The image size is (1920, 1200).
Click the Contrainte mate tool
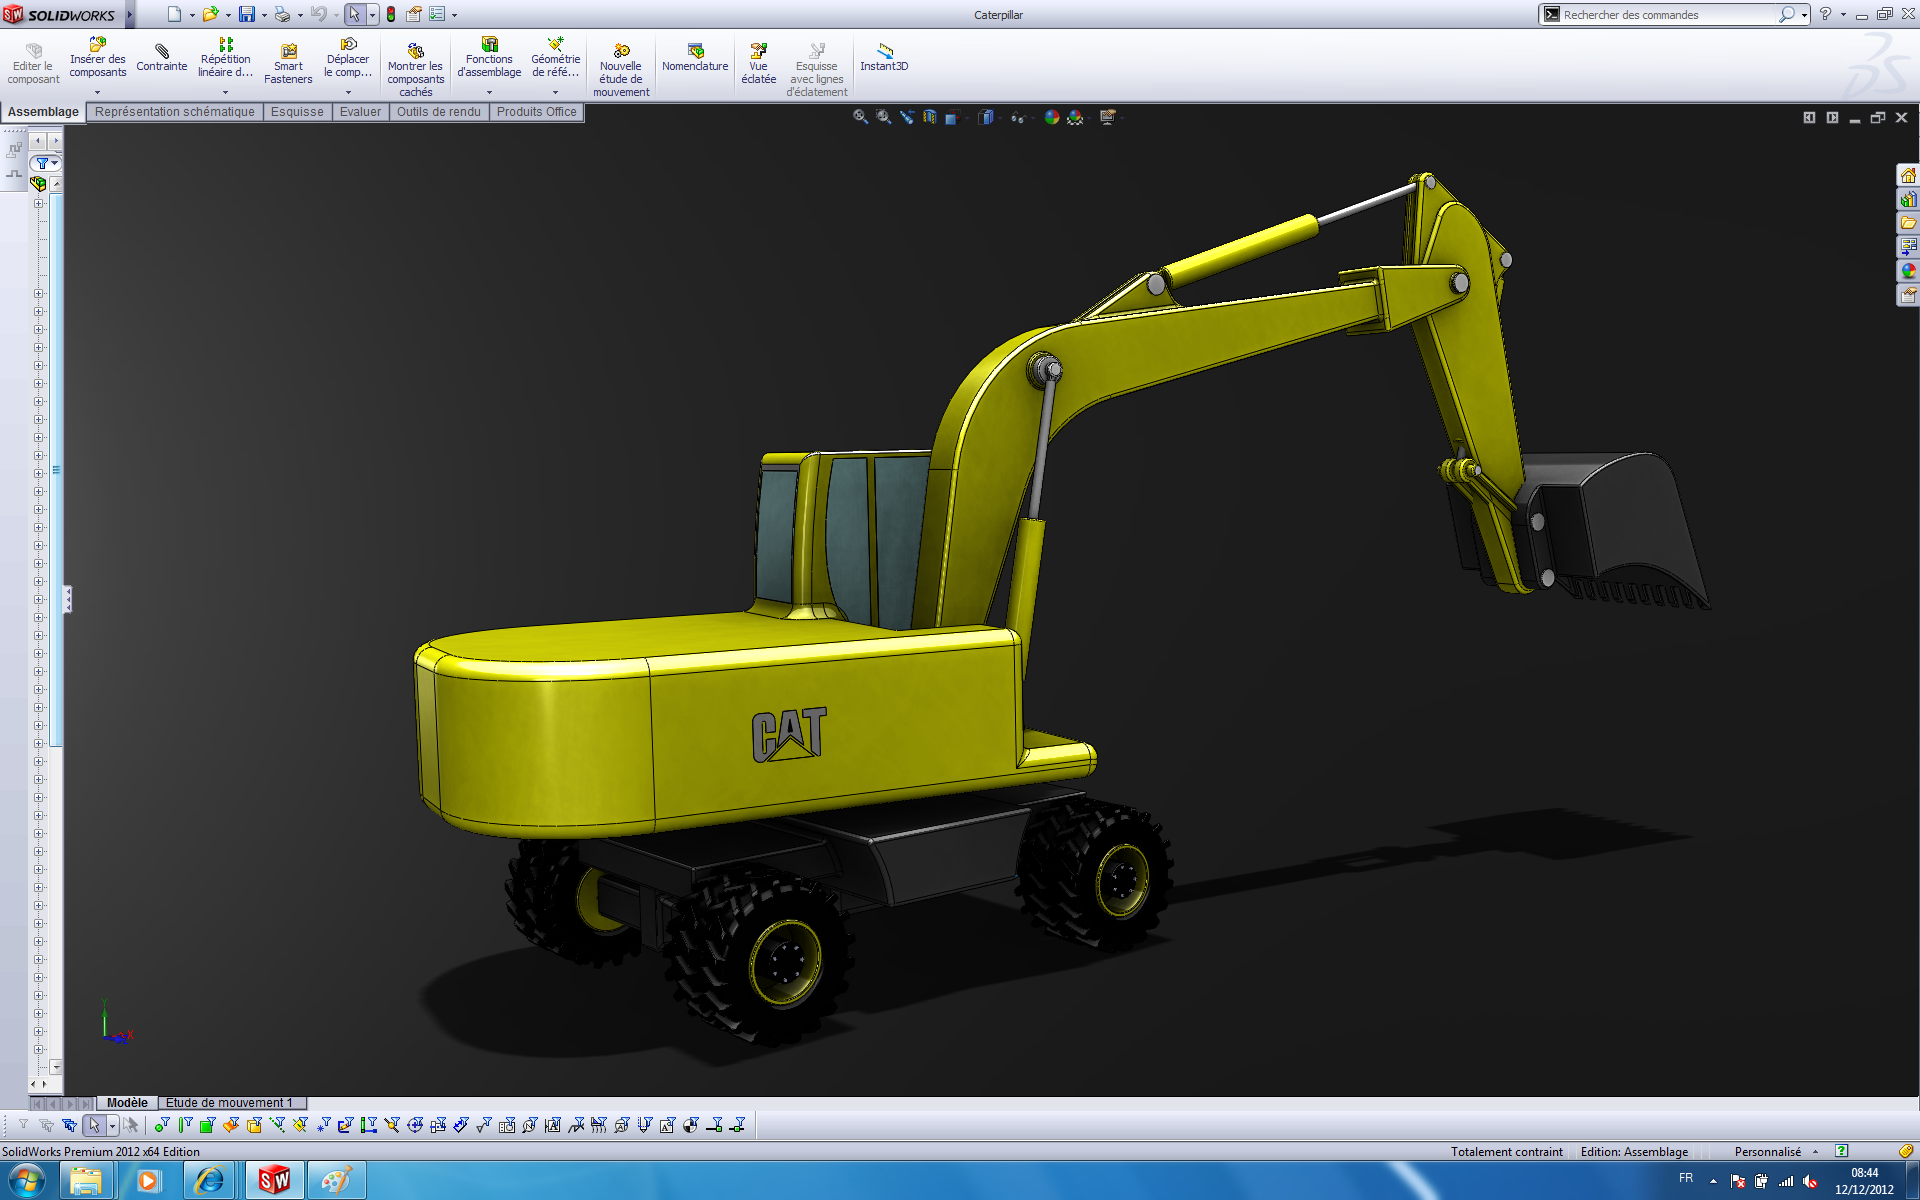point(161,58)
